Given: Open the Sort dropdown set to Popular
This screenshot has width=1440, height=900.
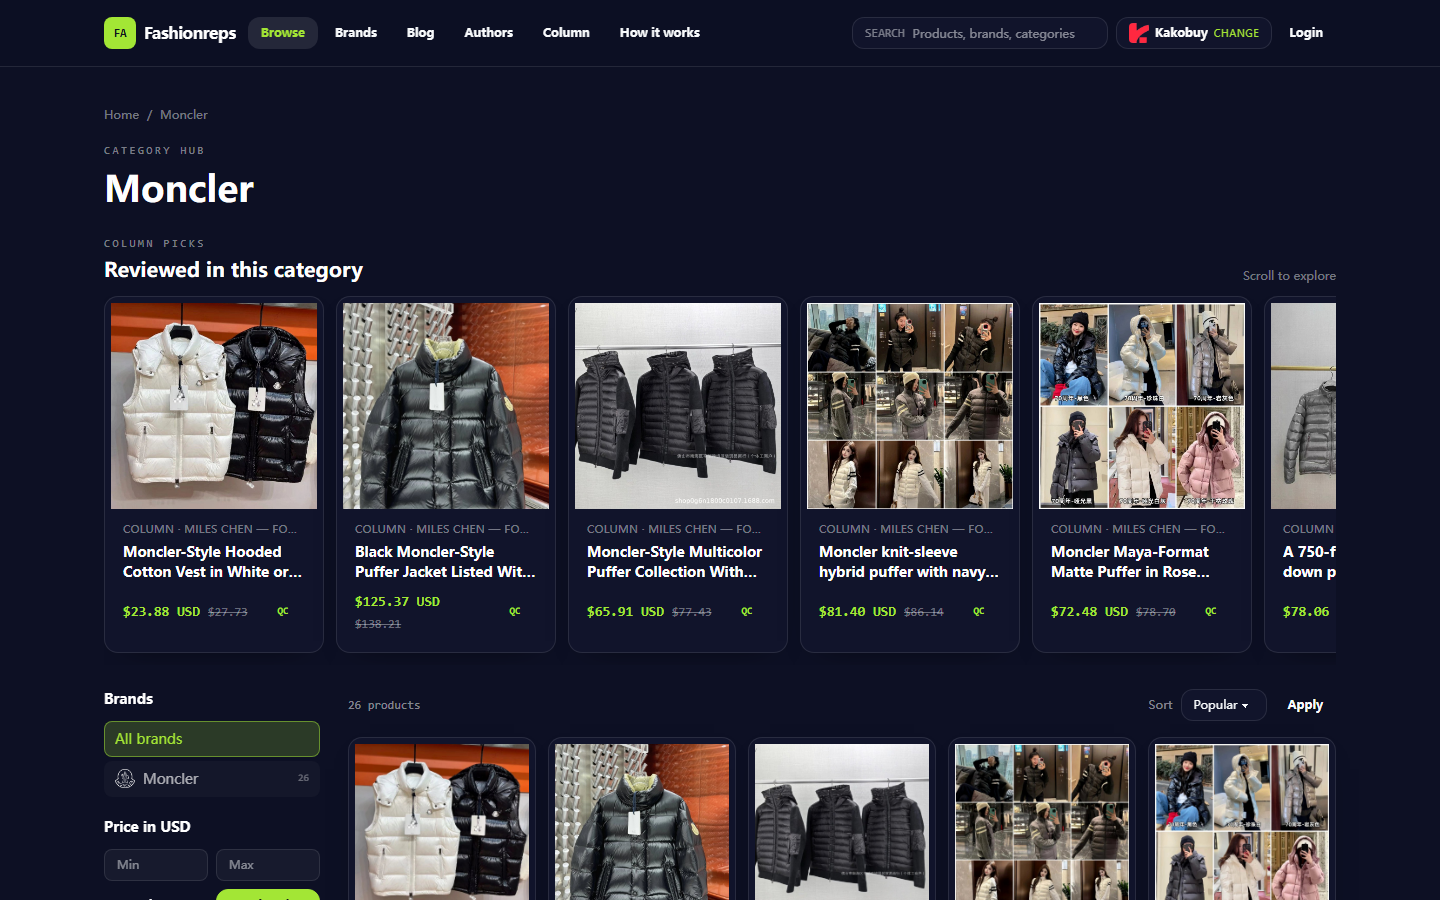Looking at the screenshot, I should 1223,705.
